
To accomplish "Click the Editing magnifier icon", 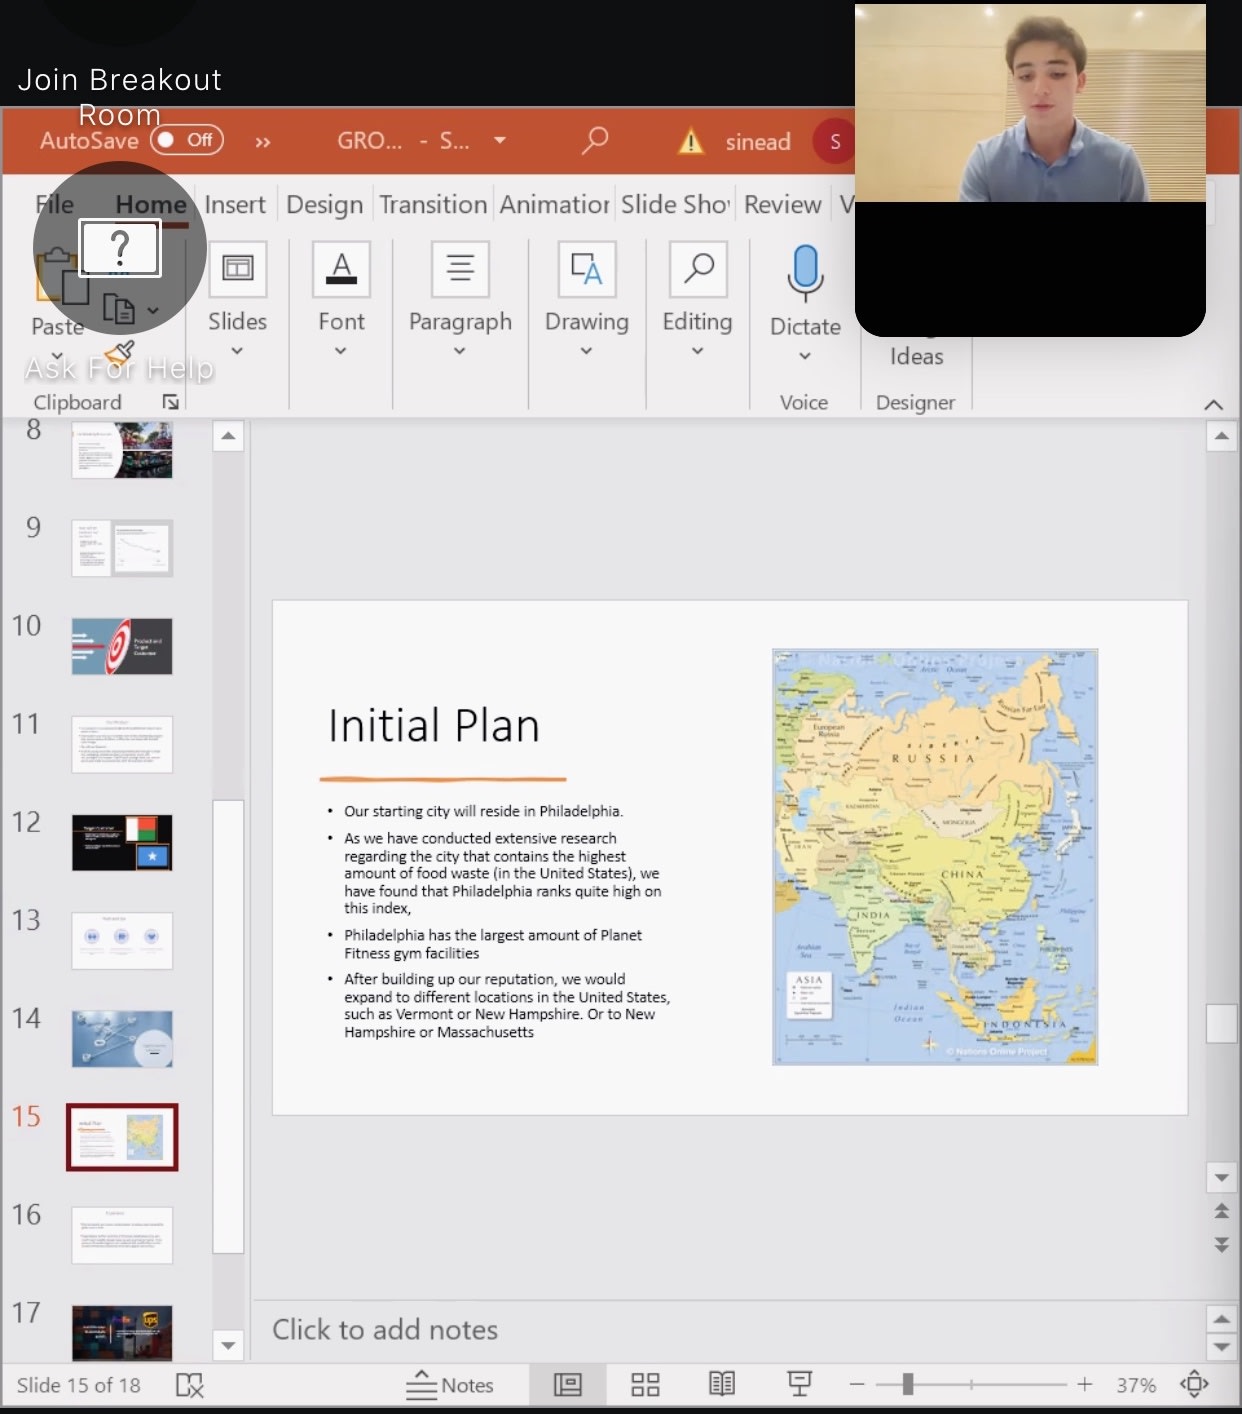I will tap(698, 269).
